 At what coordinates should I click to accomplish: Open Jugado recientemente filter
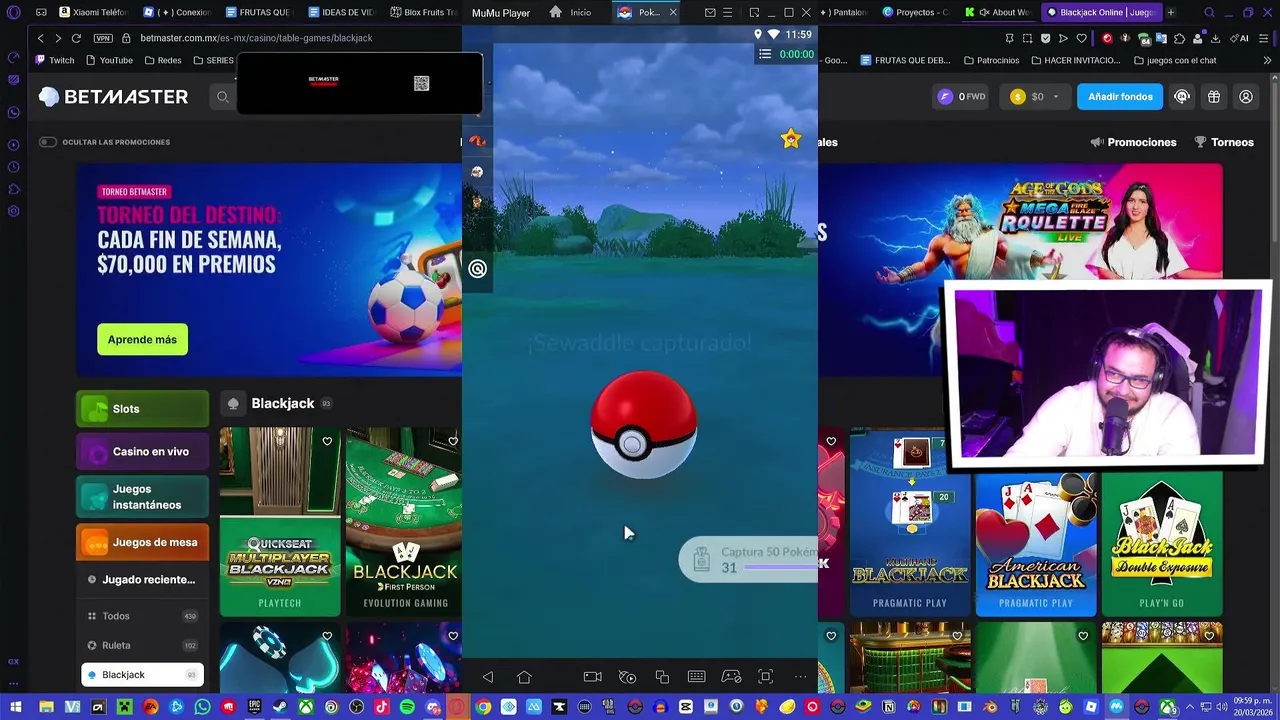142,580
